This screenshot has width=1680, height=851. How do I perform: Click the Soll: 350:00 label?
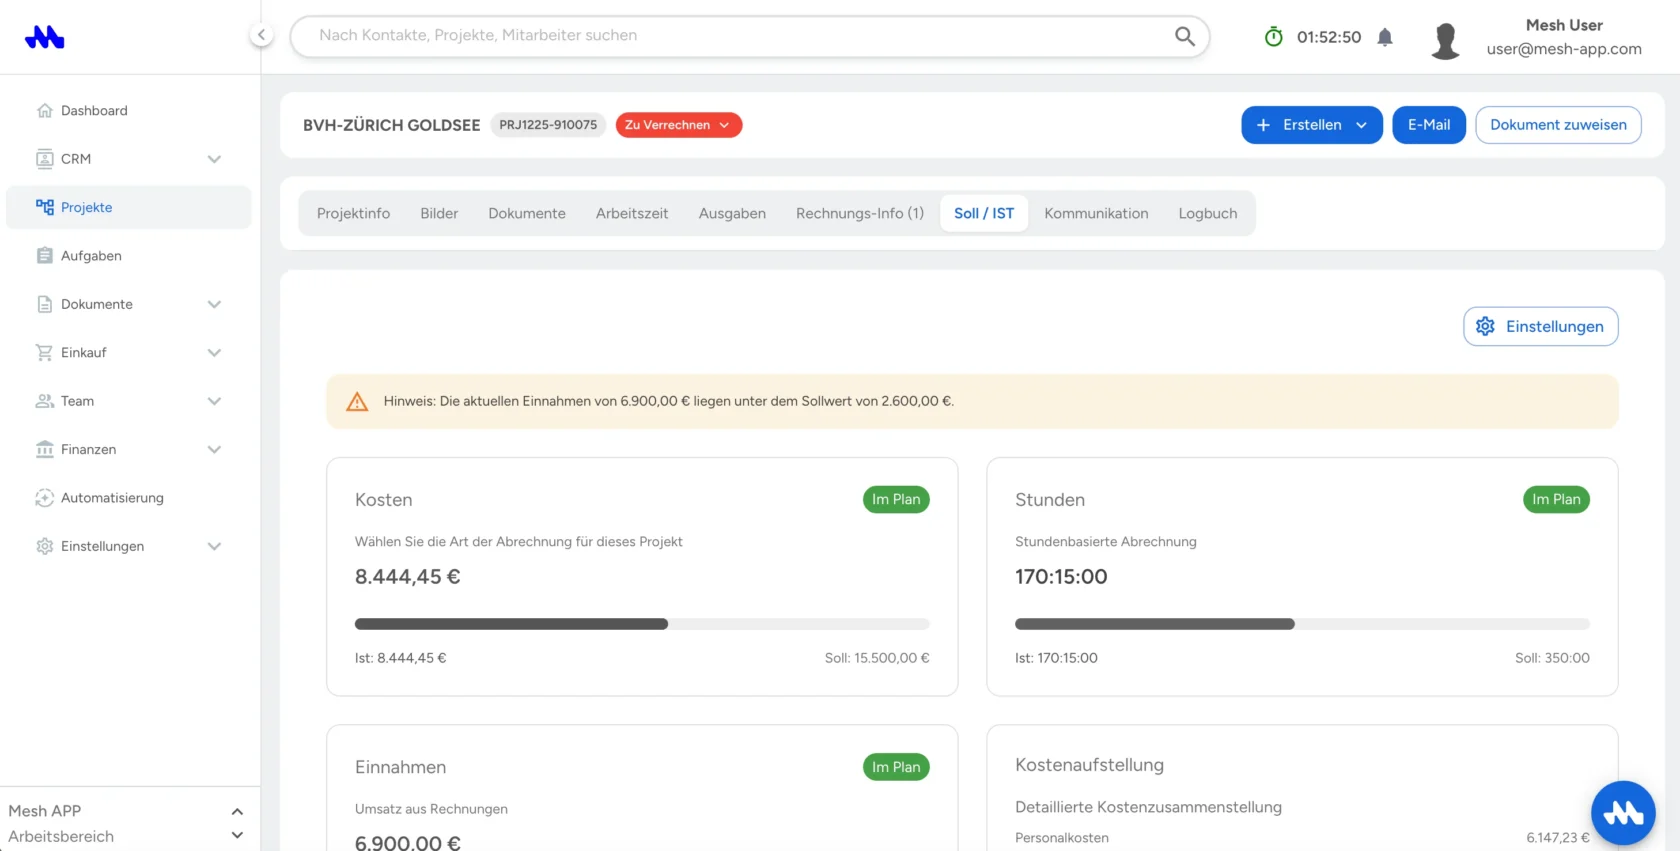coord(1552,658)
